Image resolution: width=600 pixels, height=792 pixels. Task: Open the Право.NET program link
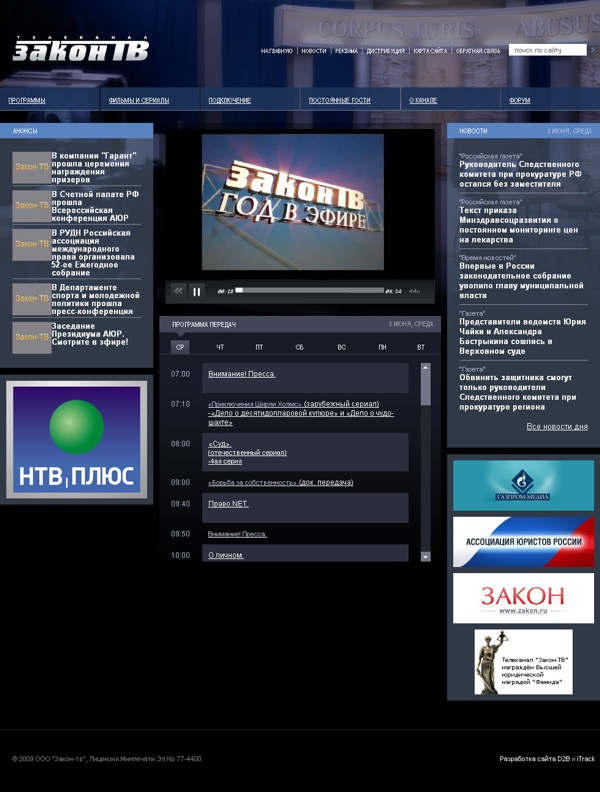pos(228,504)
